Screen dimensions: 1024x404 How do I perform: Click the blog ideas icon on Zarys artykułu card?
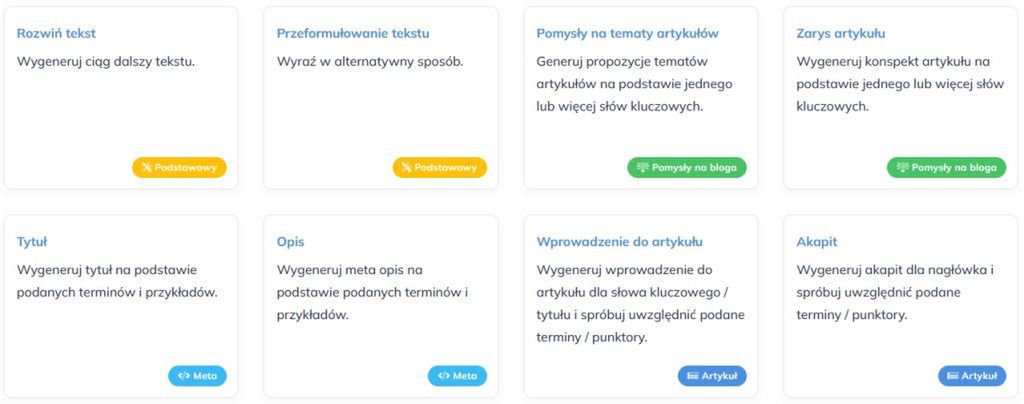click(x=903, y=168)
